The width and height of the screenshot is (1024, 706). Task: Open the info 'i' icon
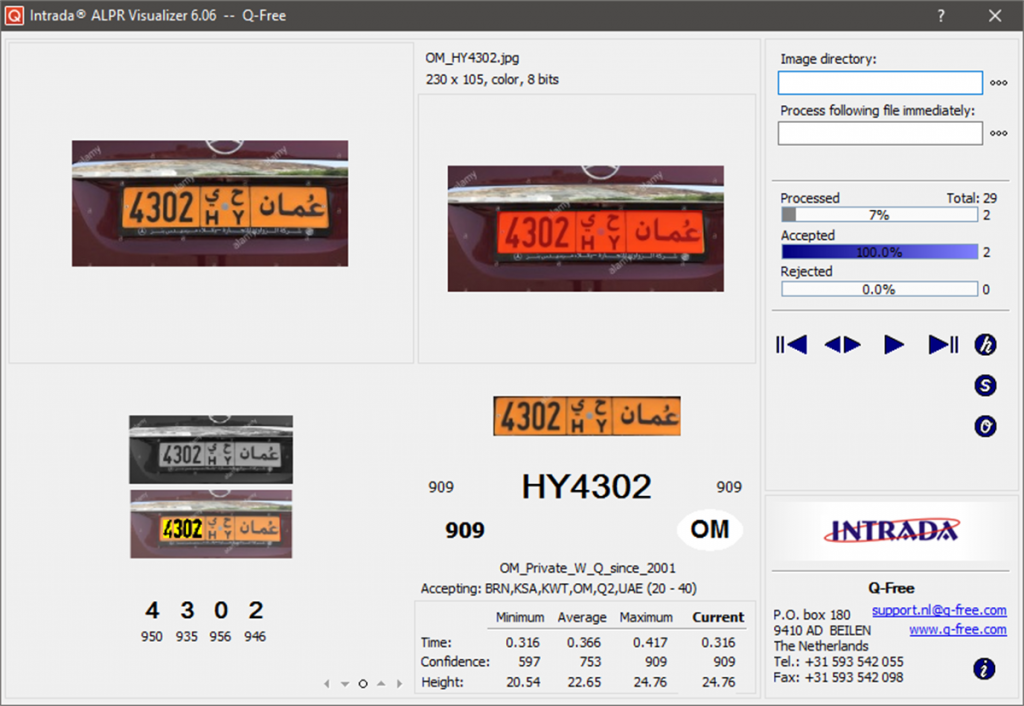click(986, 668)
